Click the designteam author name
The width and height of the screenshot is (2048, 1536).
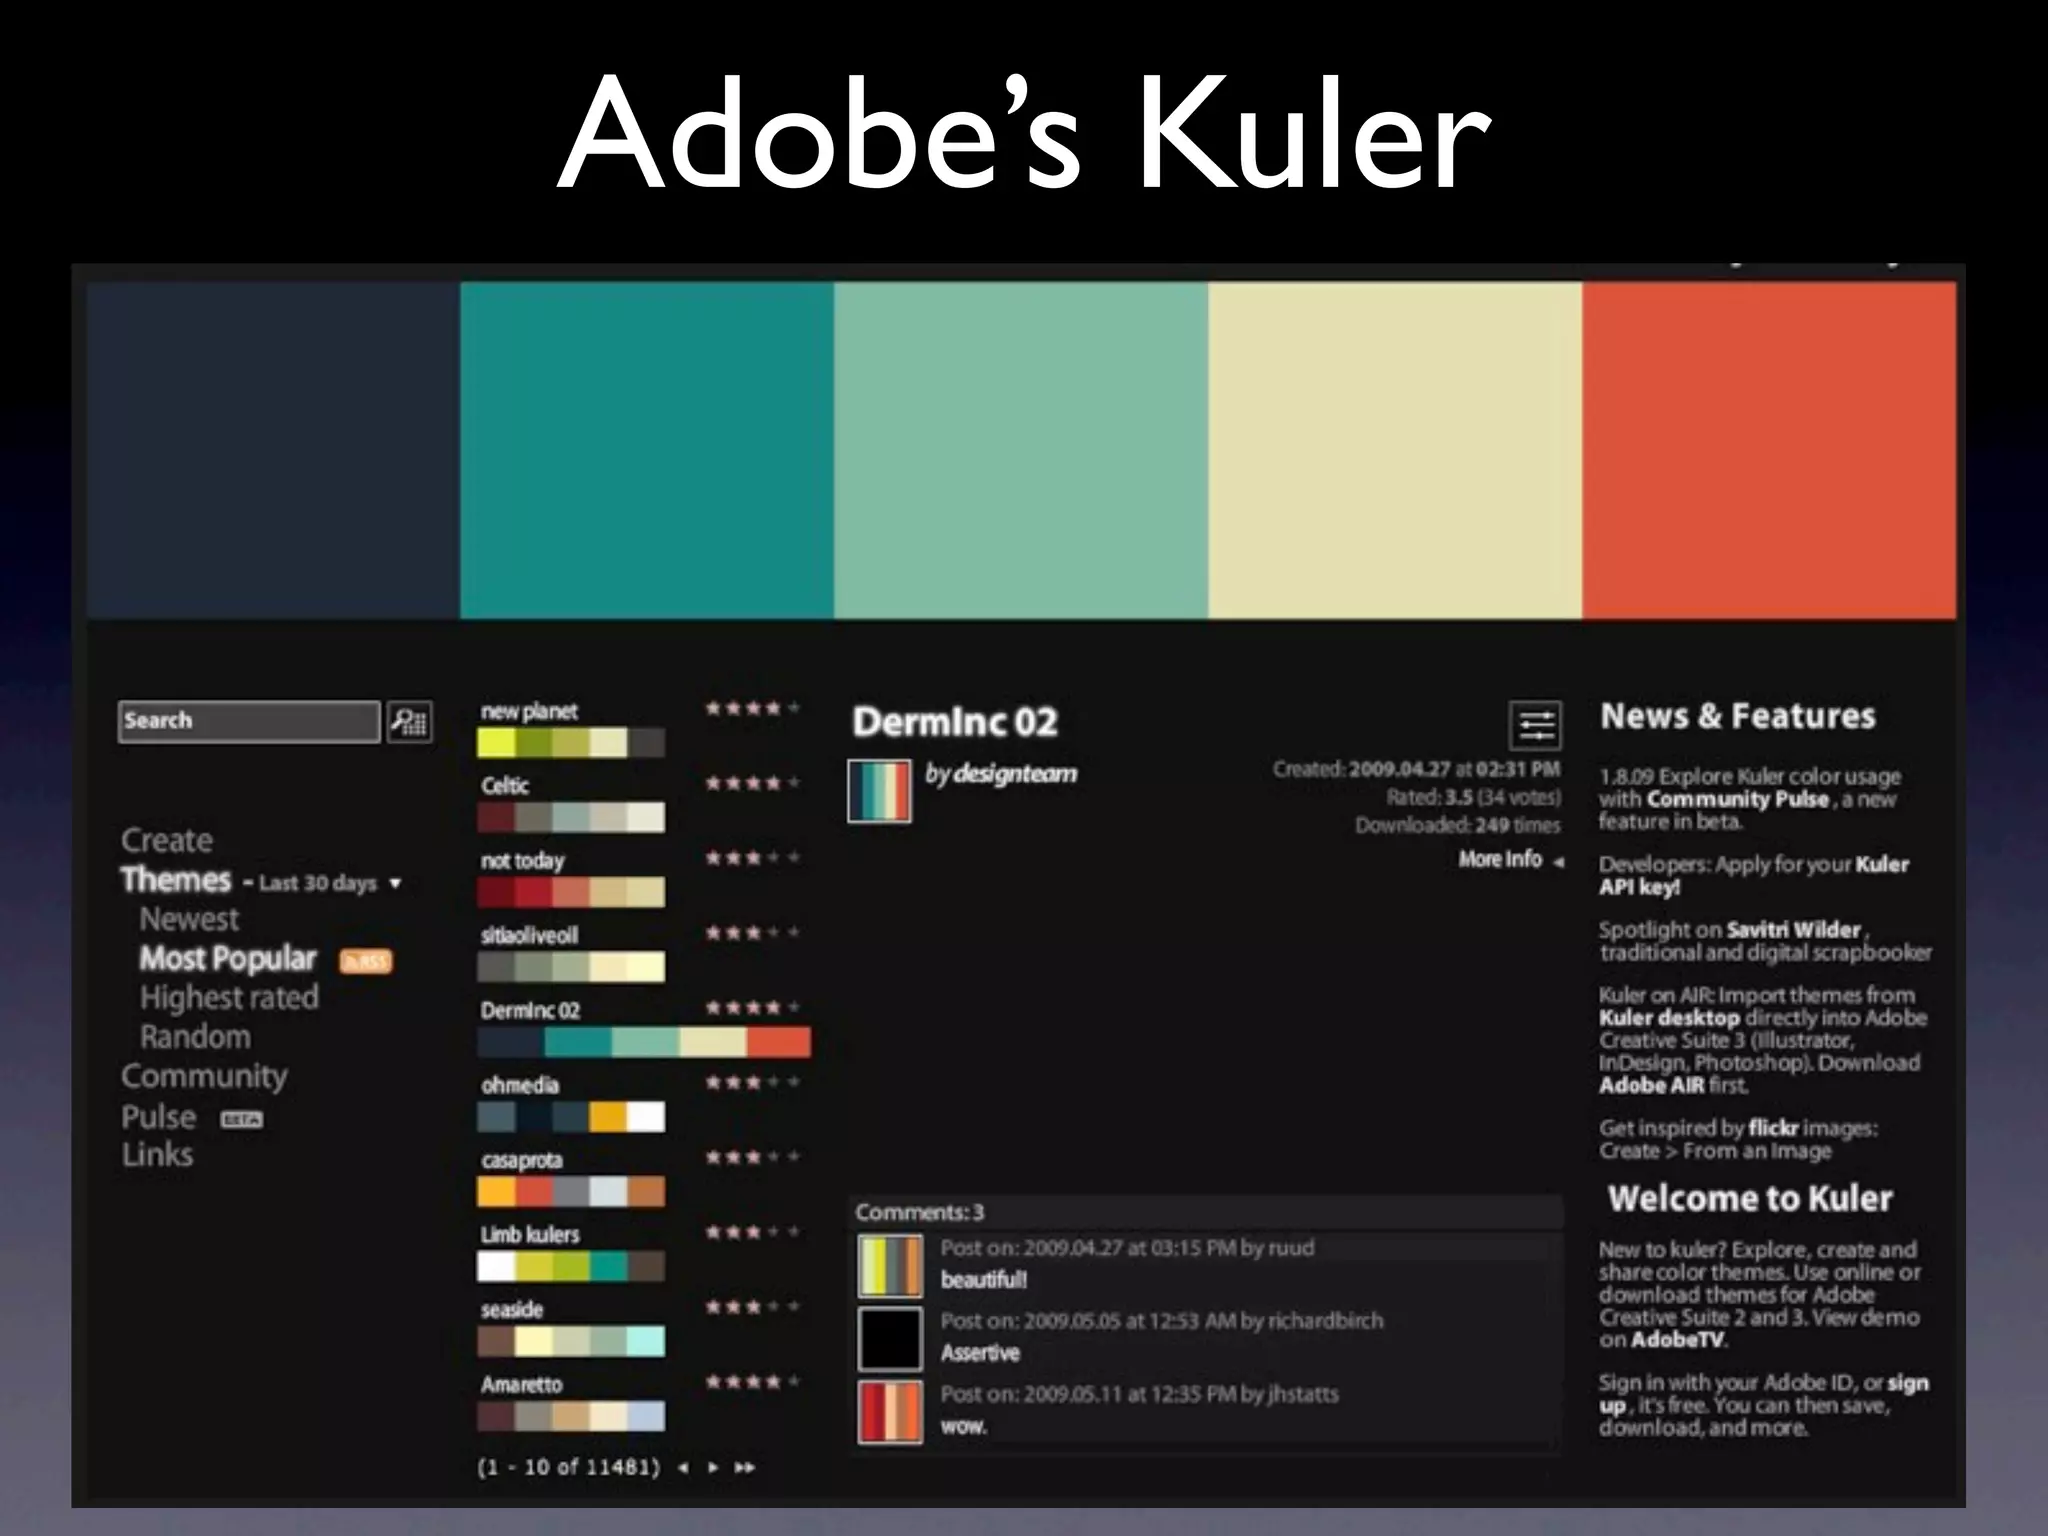[1015, 774]
